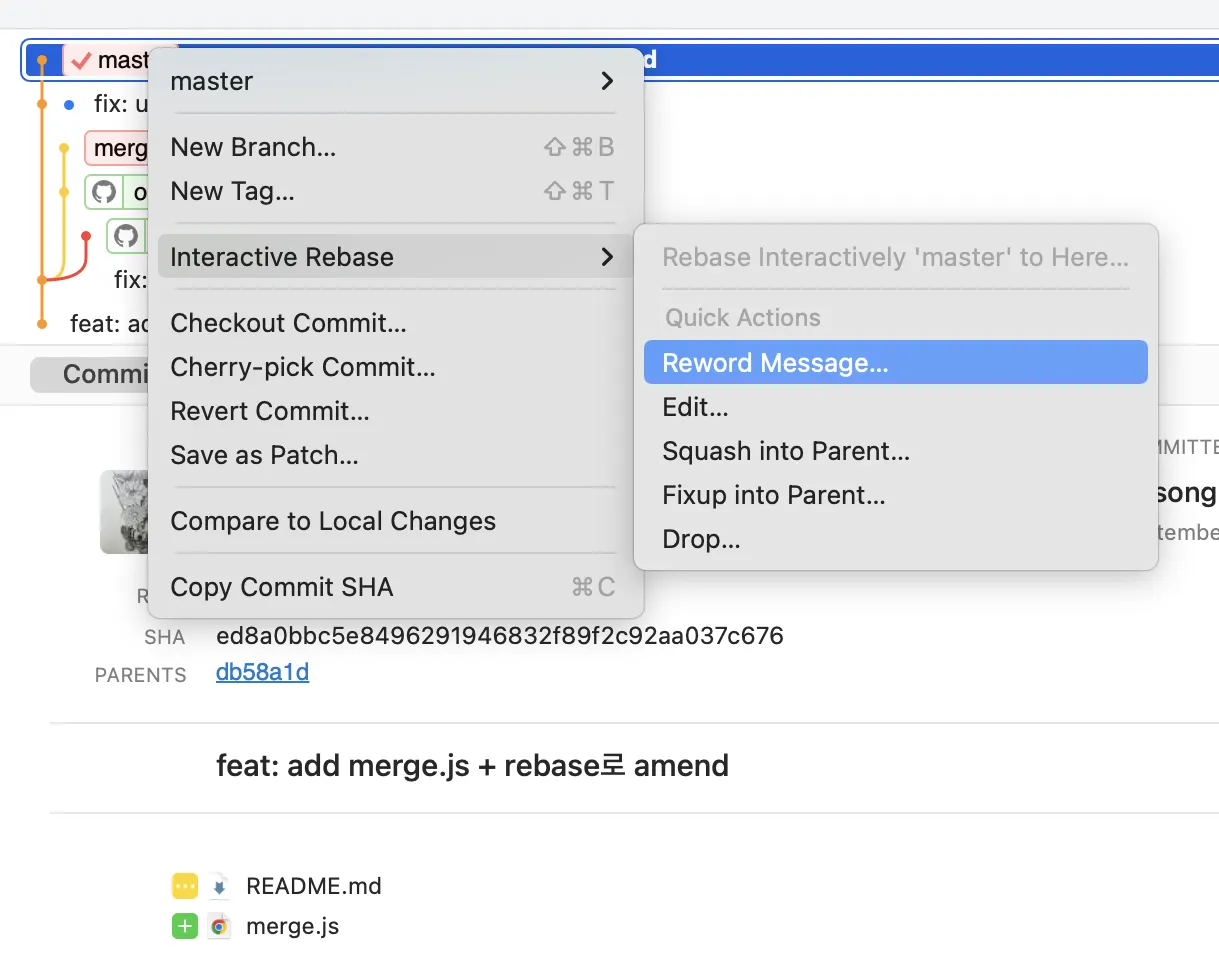The image size is (1219, 967).
Task: Select Squash into Parent
Action: 786,451
